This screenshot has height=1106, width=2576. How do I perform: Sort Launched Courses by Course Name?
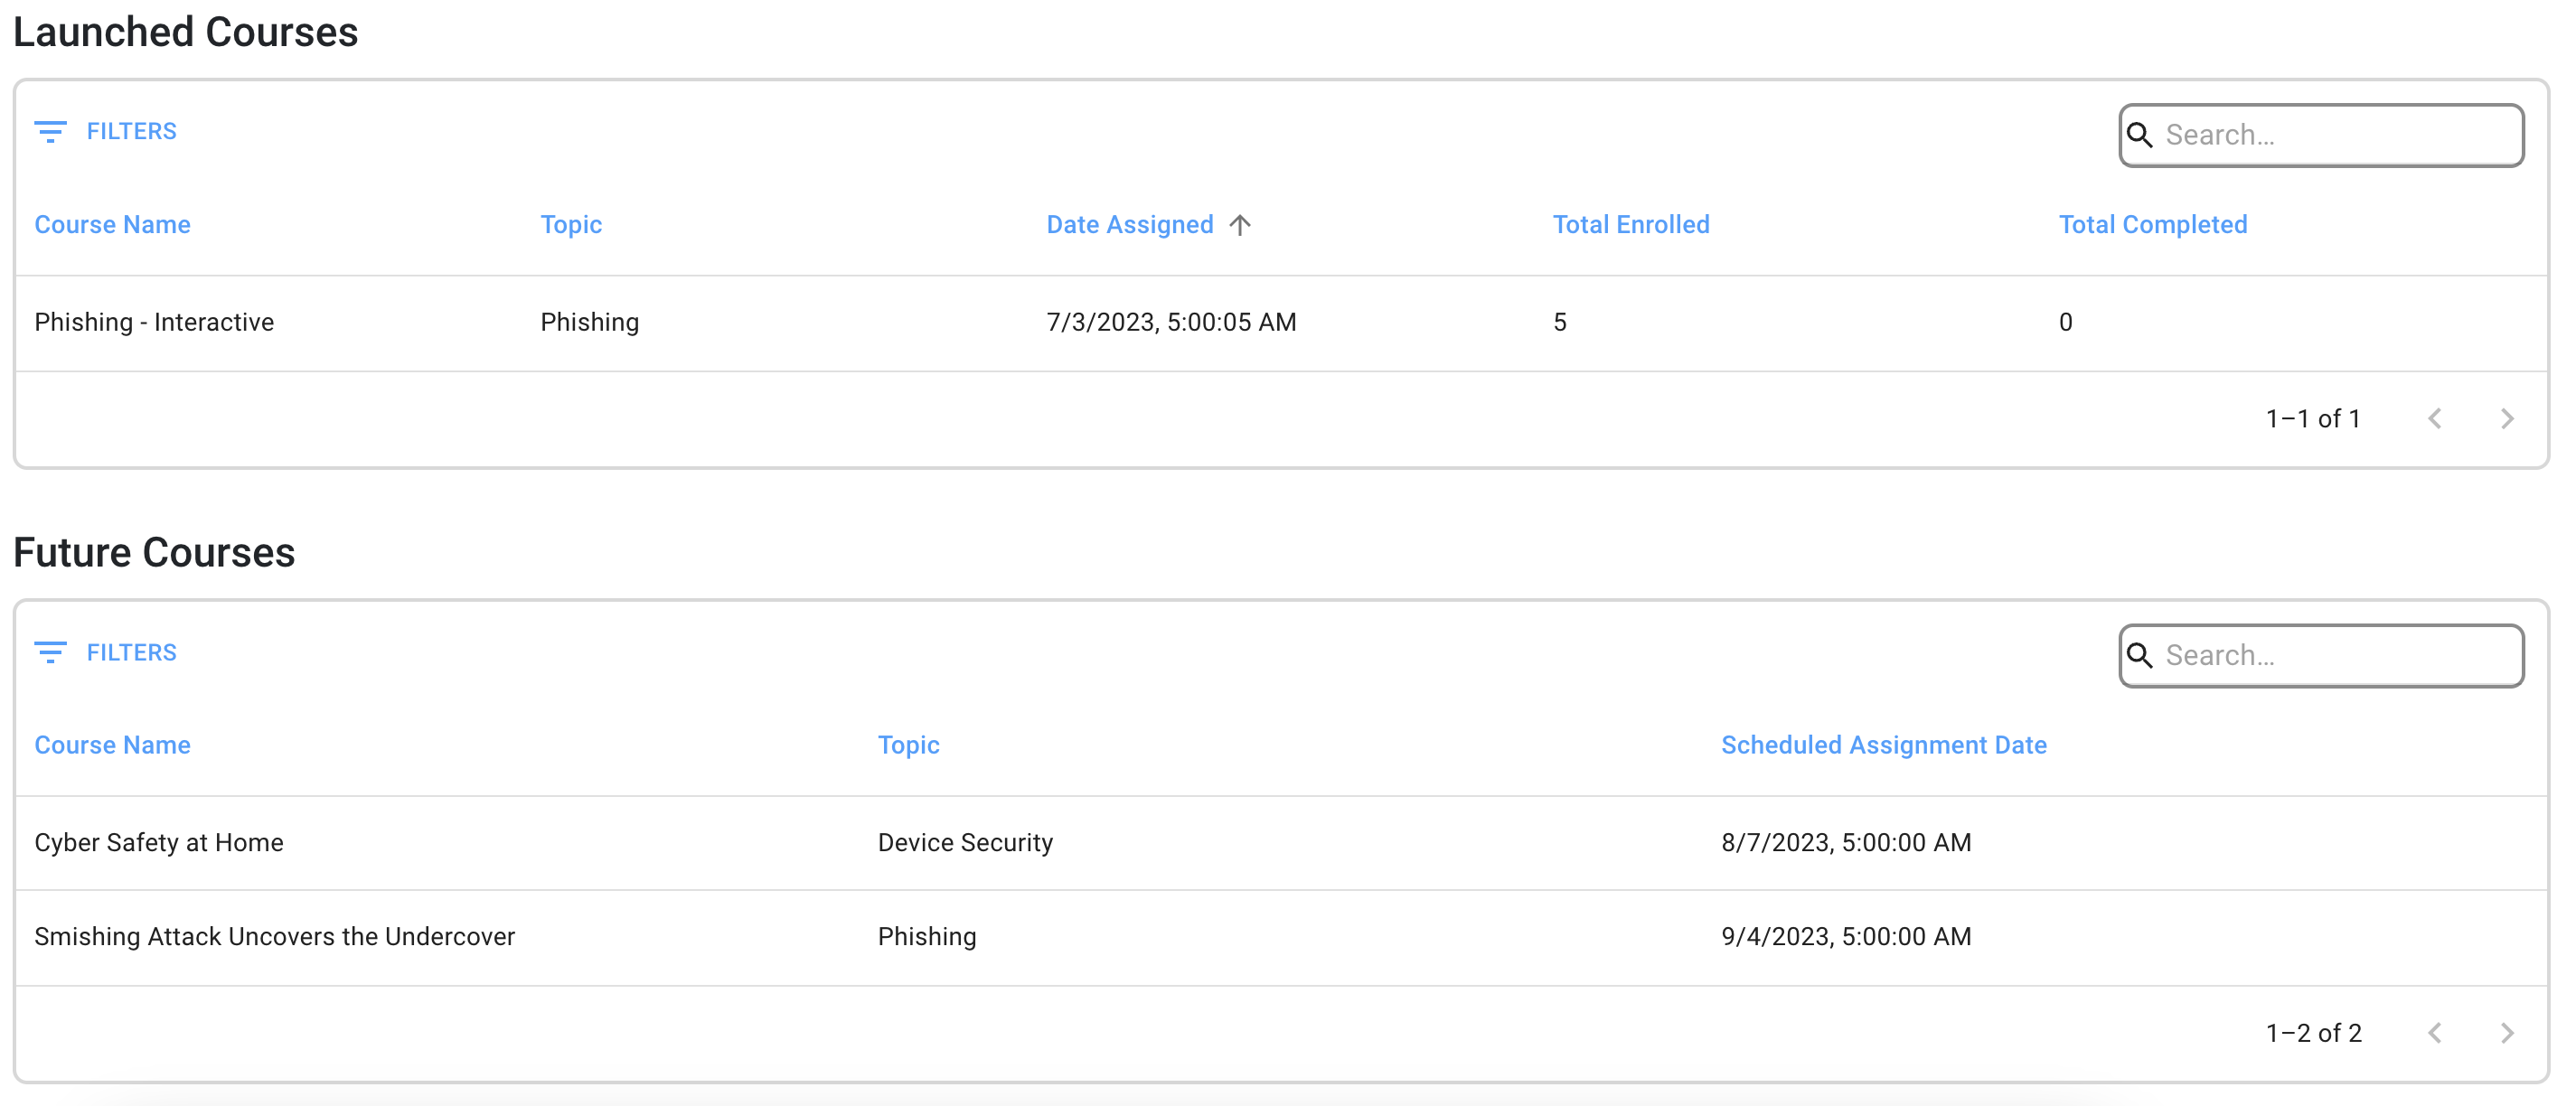point(112,225)
